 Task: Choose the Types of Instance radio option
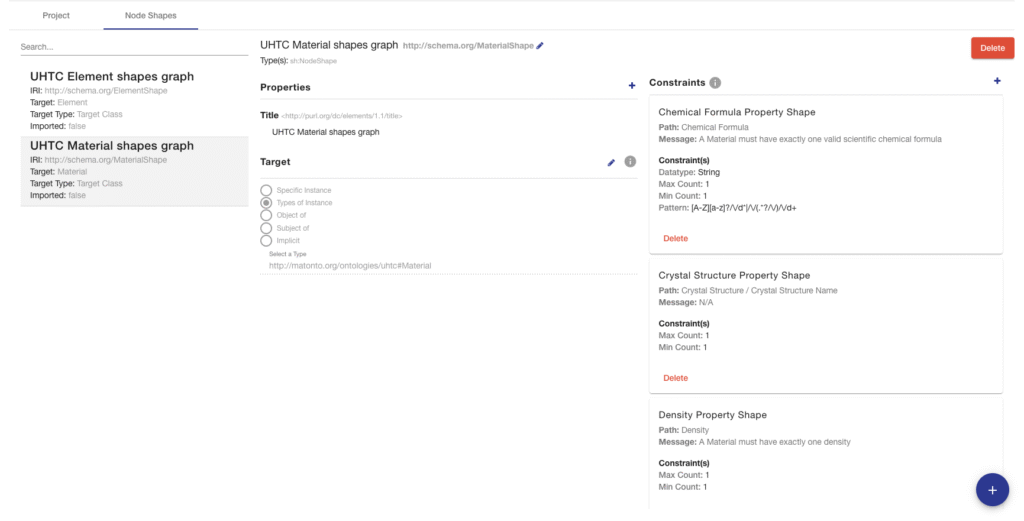pos(266,203)
